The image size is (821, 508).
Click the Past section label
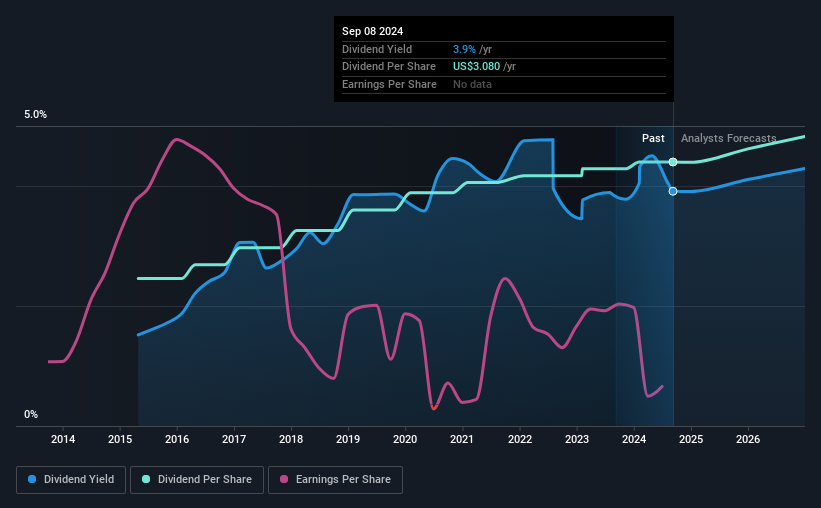[x=653, y=138]
